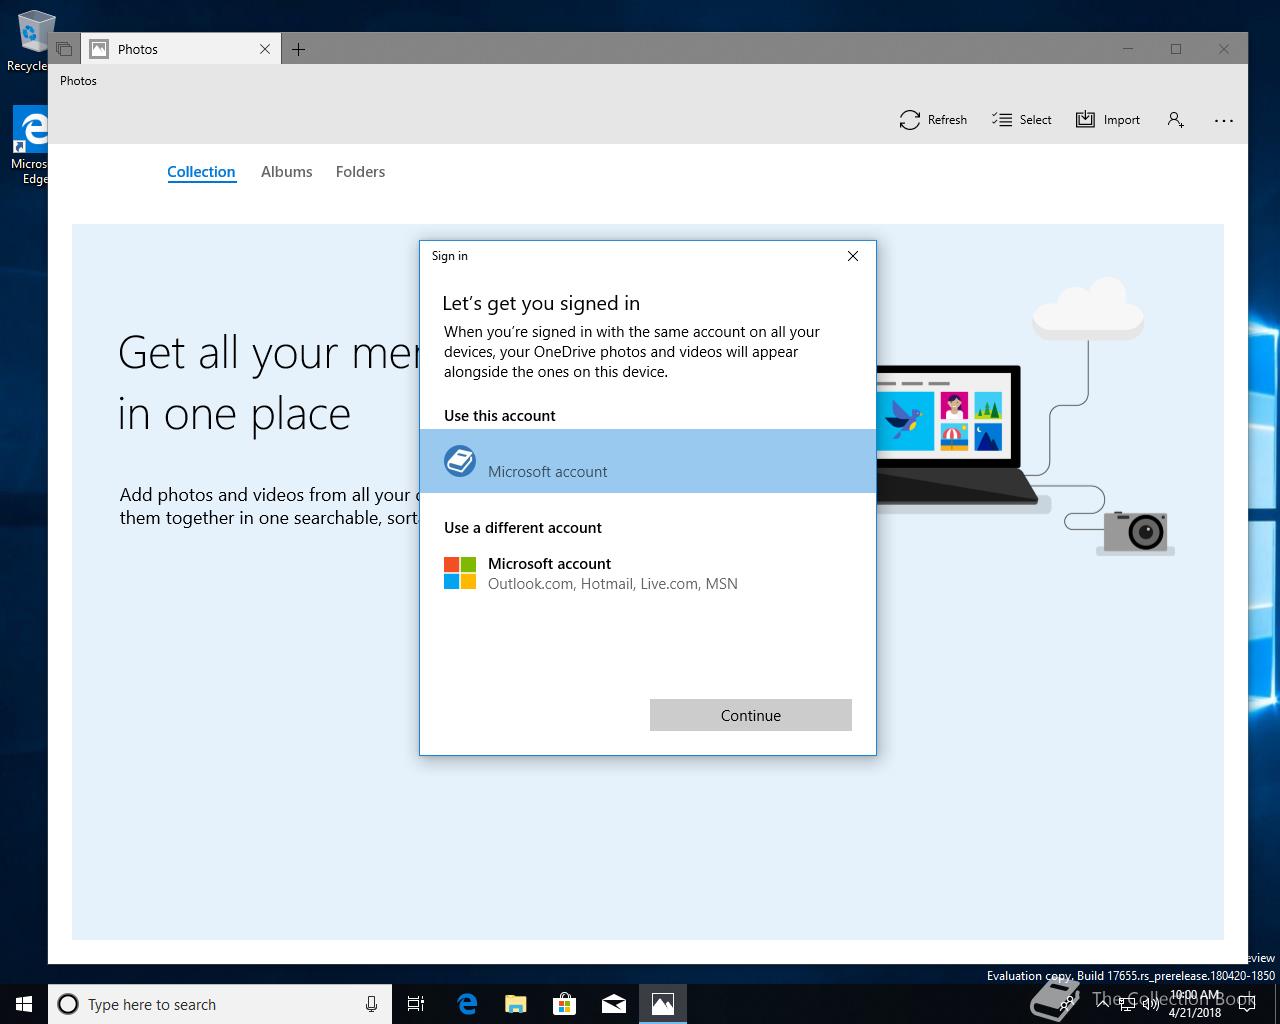Open Mail app from taskbar
This screenshot has height=1024, width=1280.
[x=614, y=1004]
